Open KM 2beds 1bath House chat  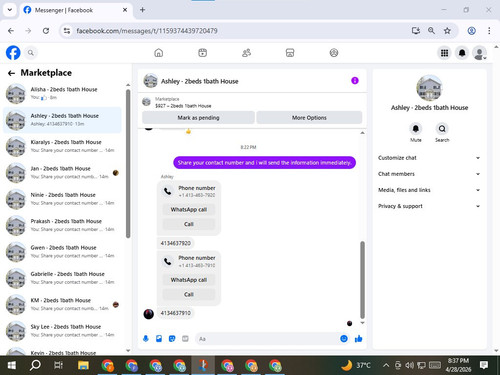62,304
